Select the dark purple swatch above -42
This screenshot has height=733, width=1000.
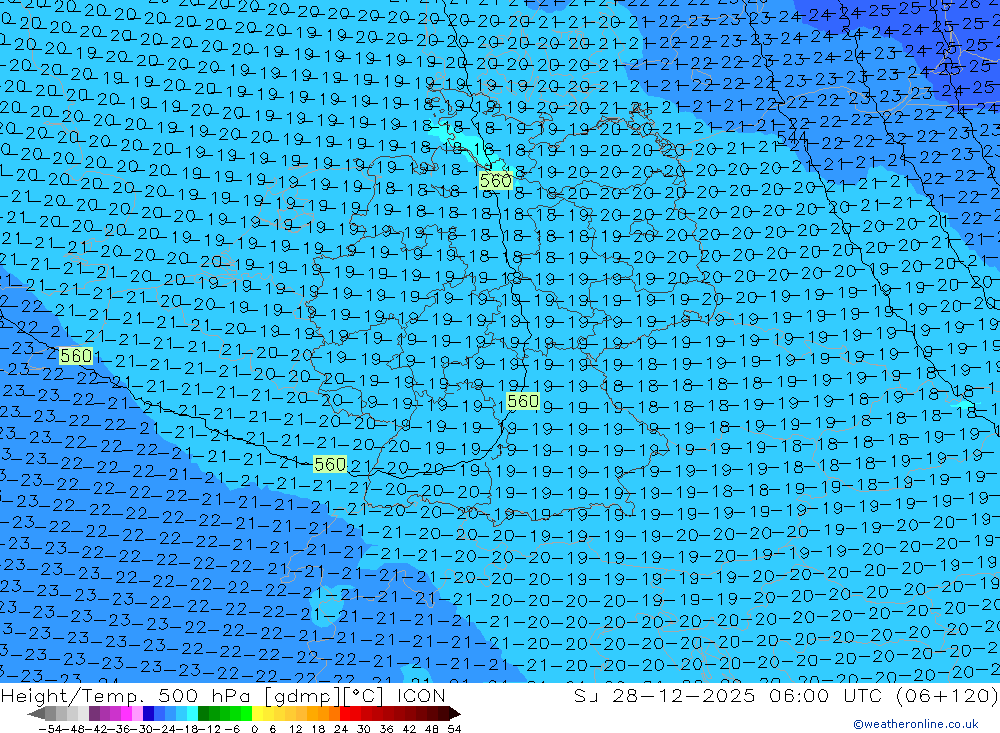pyautogui.click(x=94, y=714)
